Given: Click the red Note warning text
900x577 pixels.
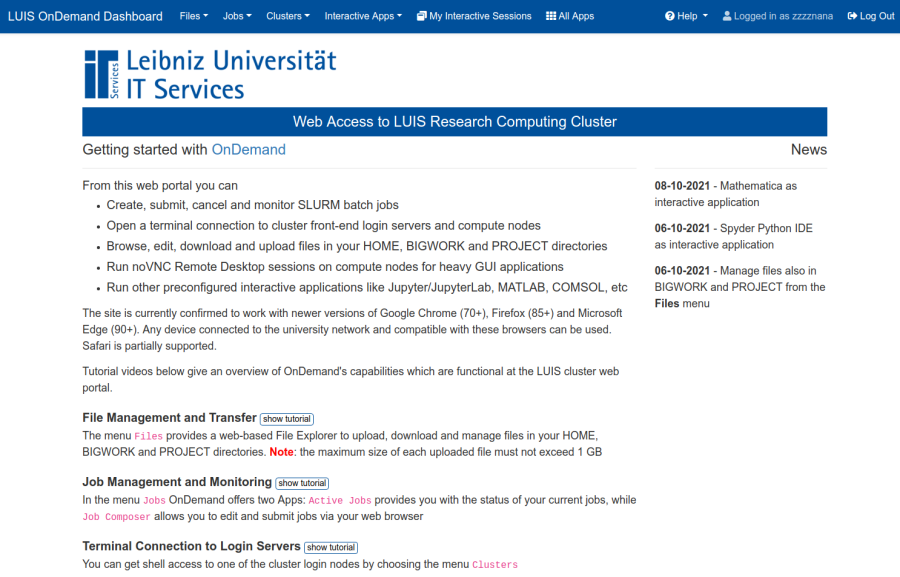Looking at the screenshot, I should click(x=281, y=452).
